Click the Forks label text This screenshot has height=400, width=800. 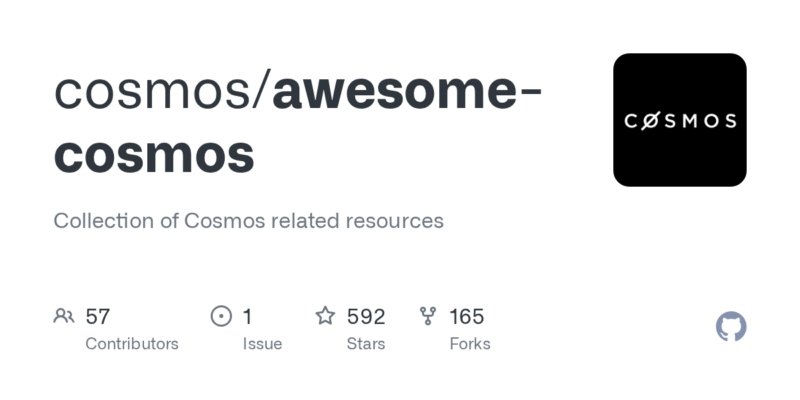point(470,344)
